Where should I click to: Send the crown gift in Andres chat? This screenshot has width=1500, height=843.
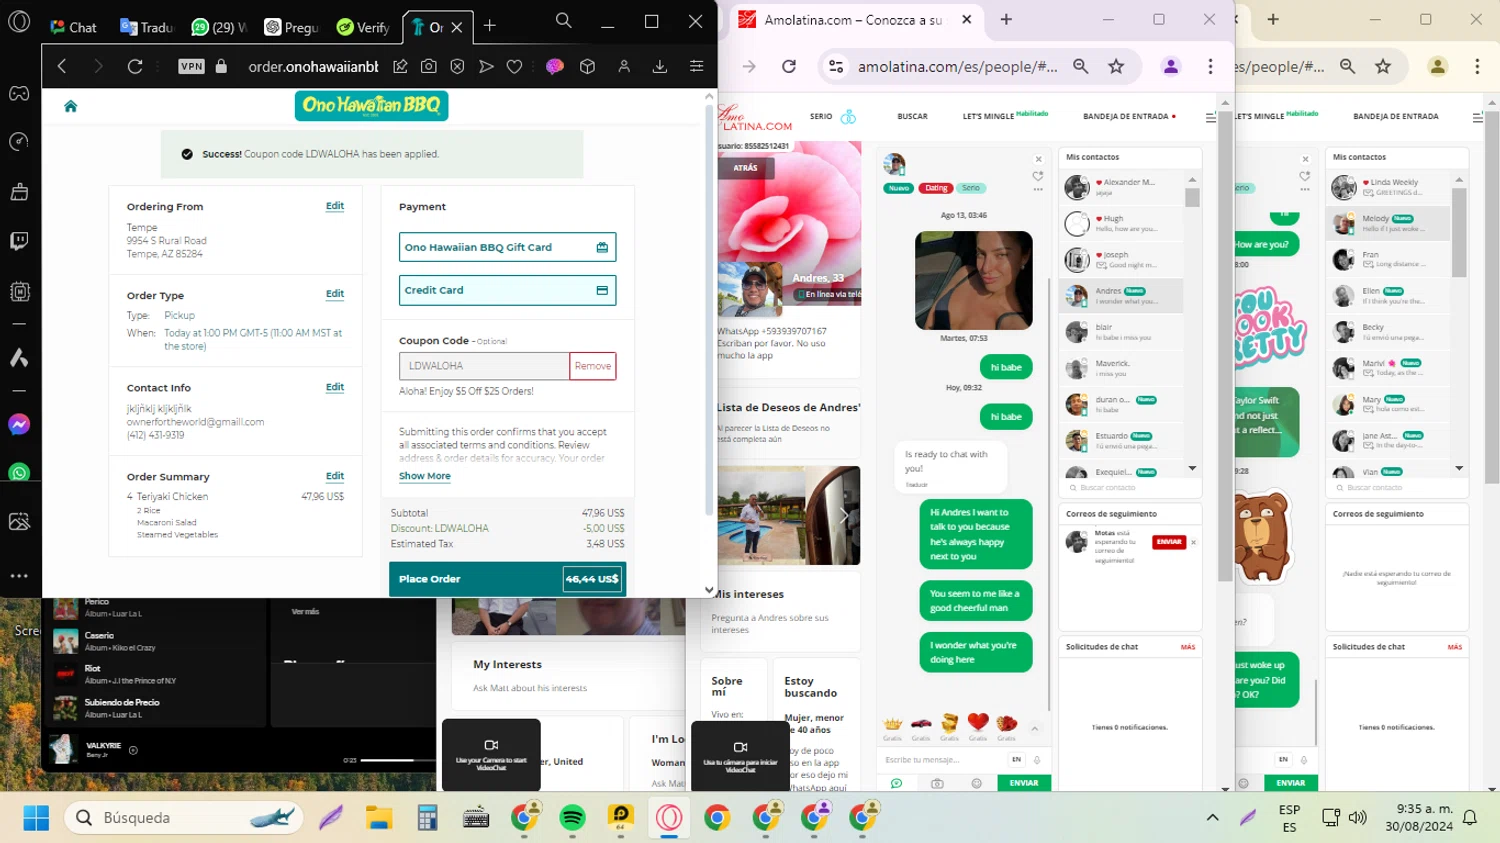[x=892, y=723]
